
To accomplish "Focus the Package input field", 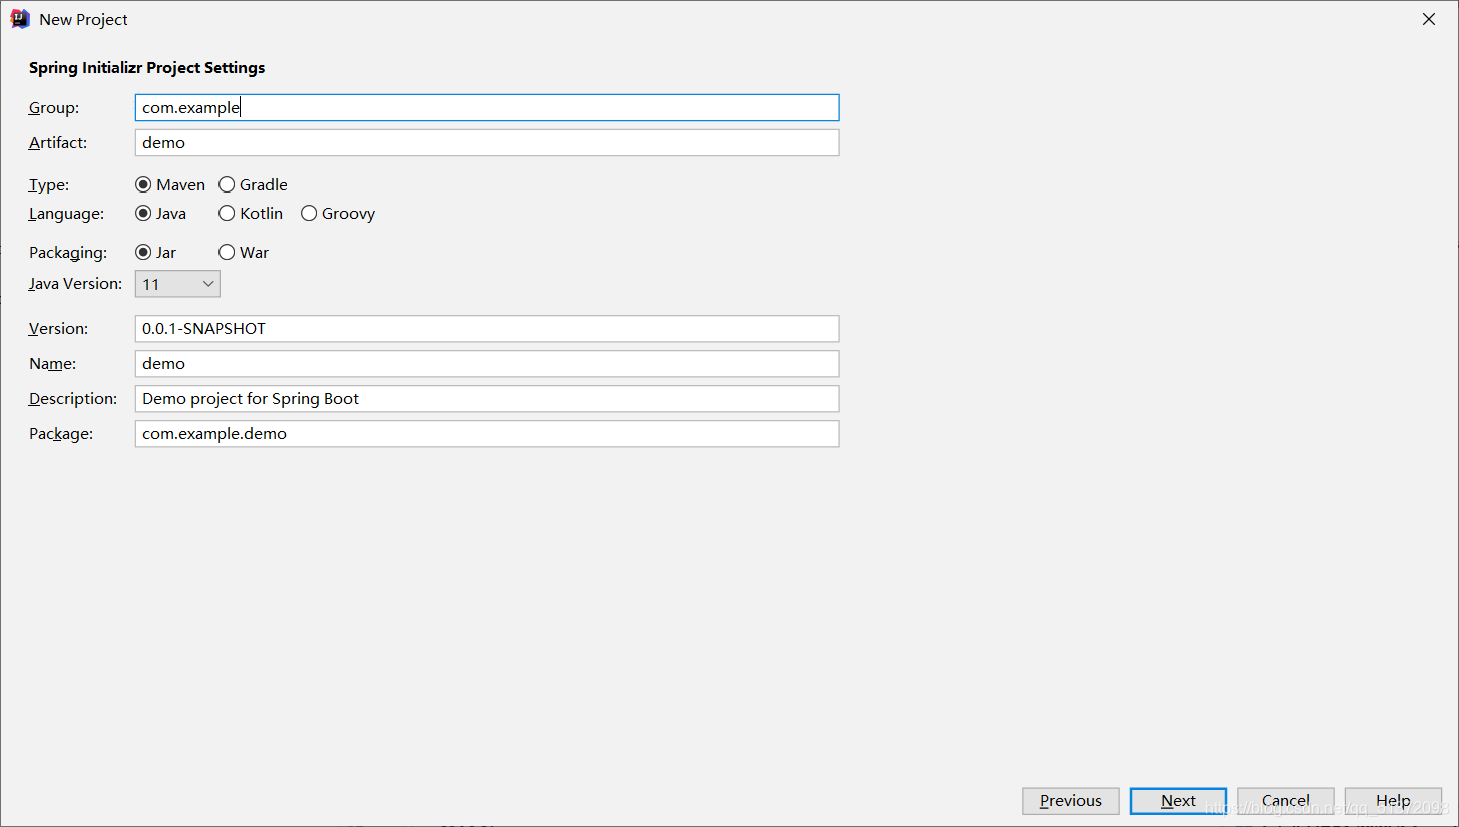I will (487, 434).
